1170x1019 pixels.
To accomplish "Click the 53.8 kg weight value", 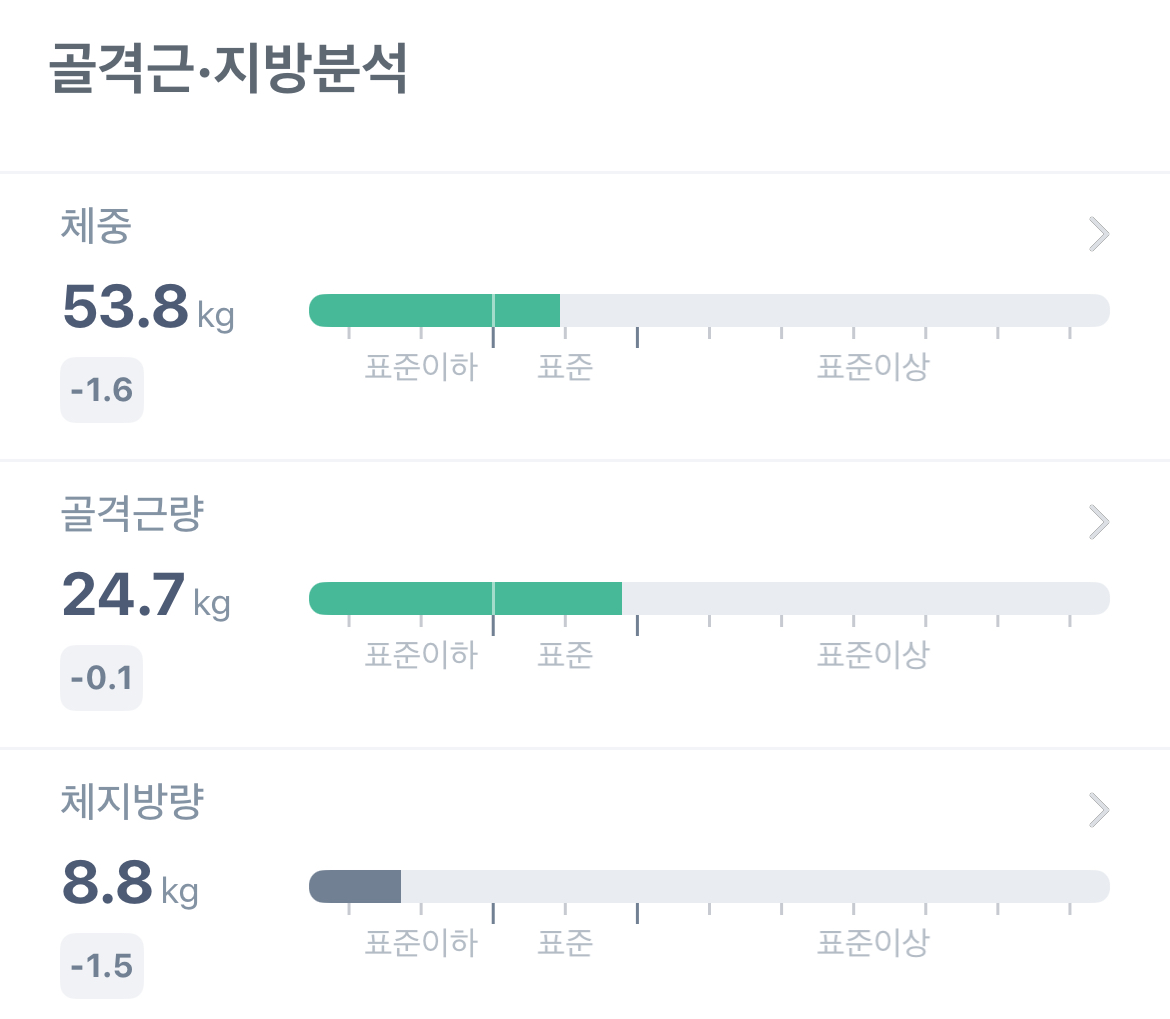I will pos(148,307).
